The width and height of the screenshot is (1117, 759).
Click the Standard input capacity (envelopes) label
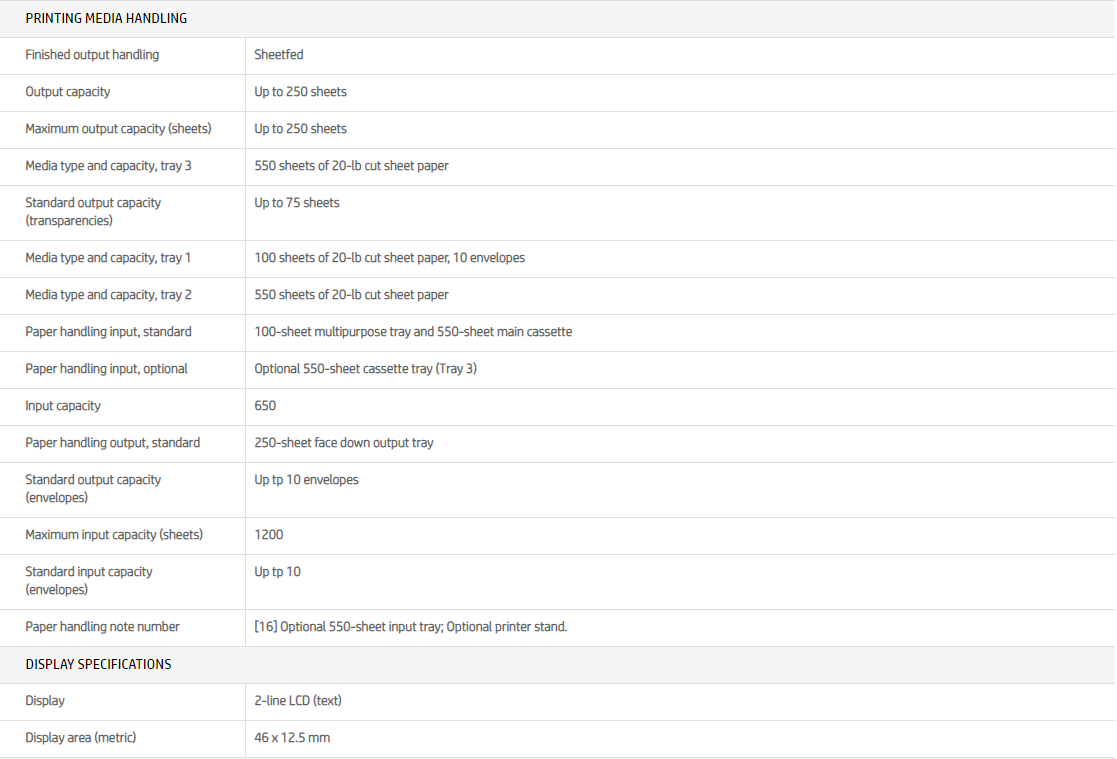pos(89,580)
